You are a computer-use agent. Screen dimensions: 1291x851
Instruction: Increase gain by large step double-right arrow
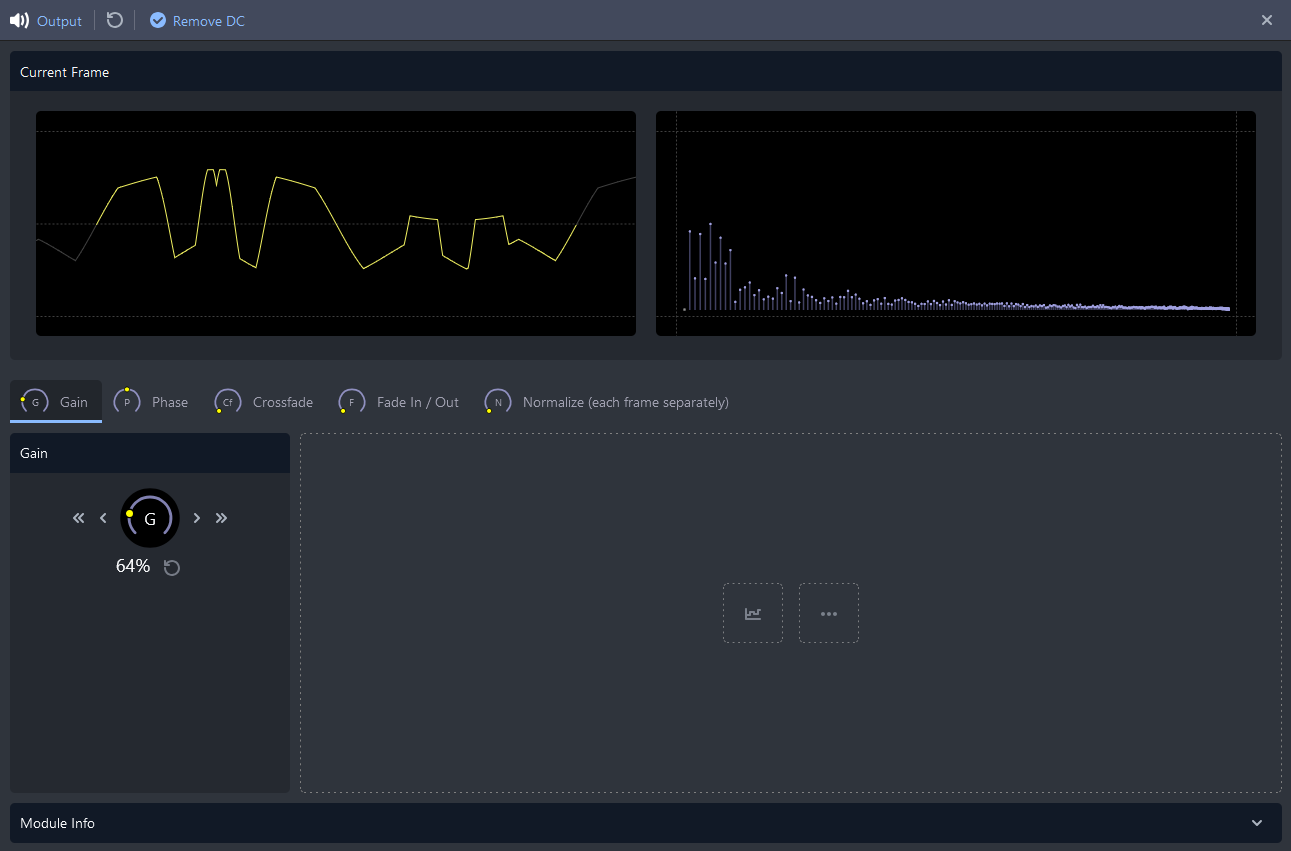pos(222,518)
